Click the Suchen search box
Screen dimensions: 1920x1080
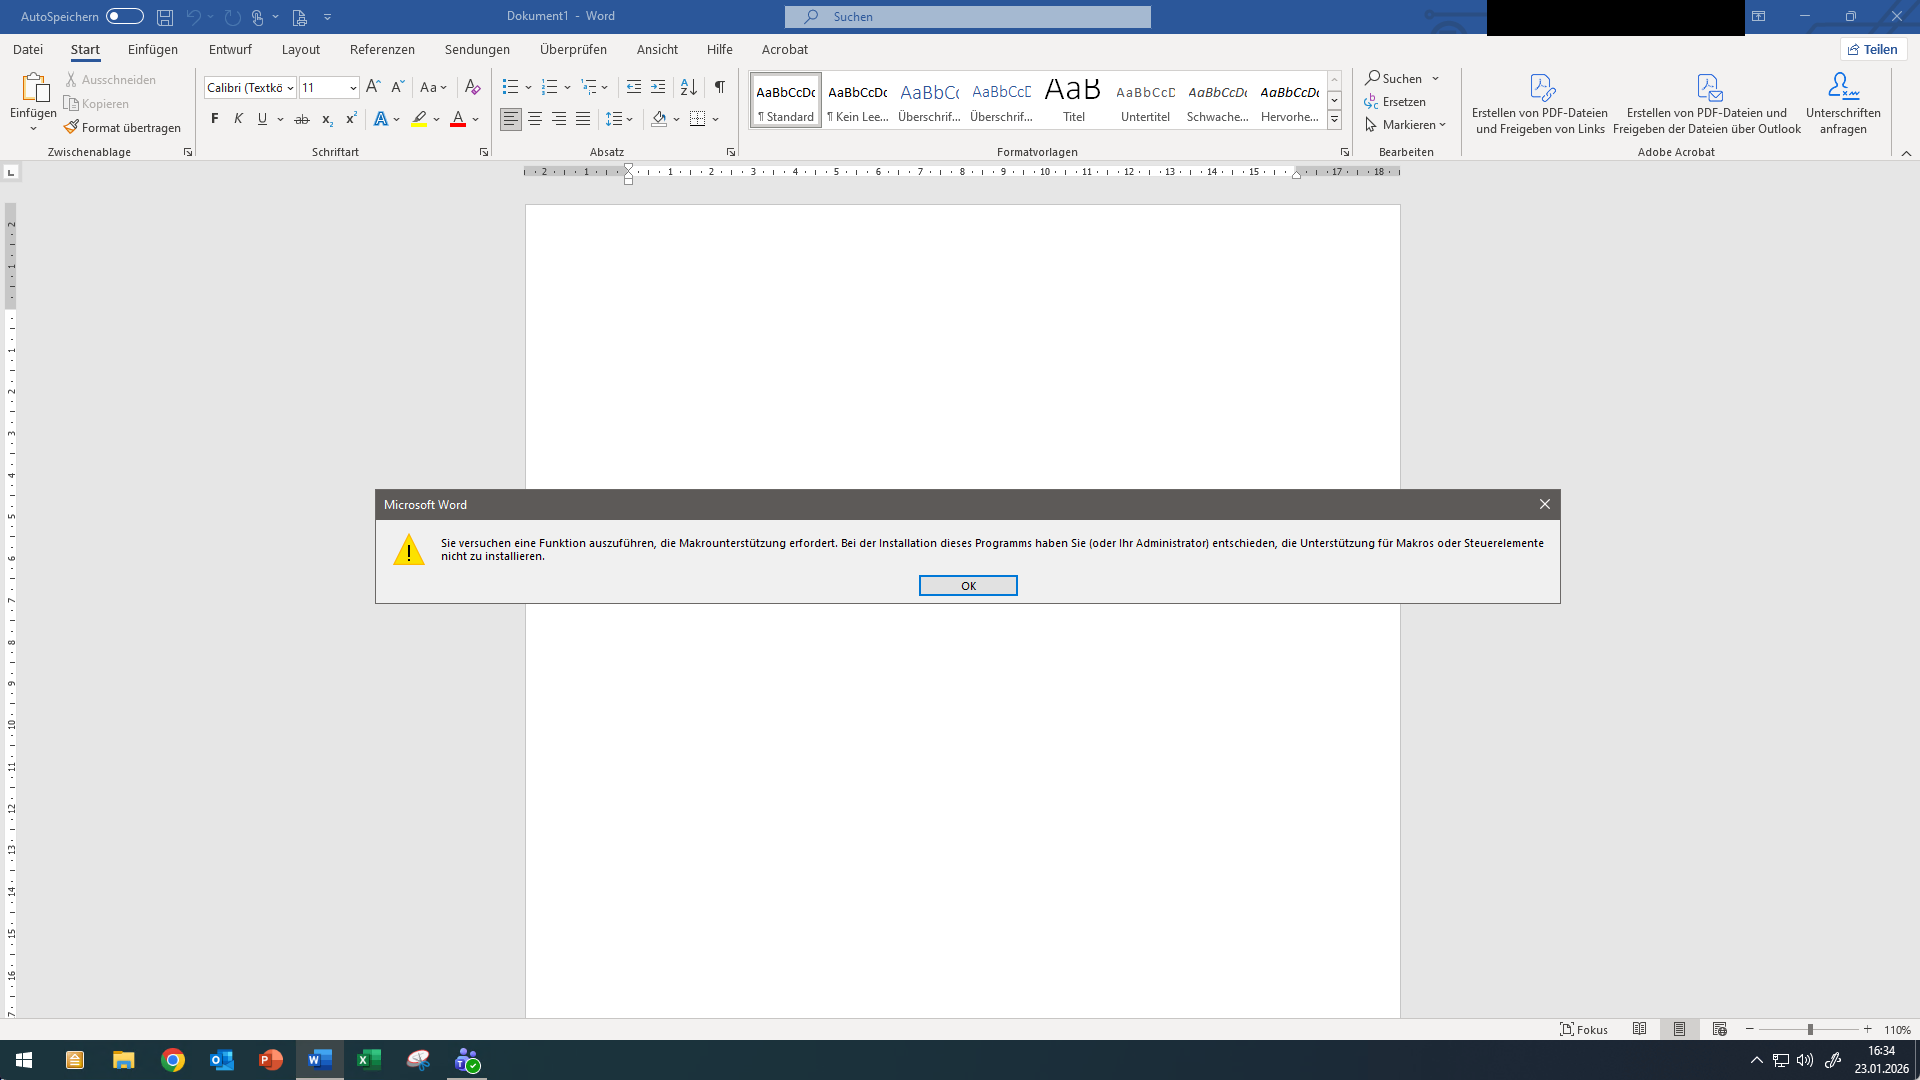click(967, 16)
